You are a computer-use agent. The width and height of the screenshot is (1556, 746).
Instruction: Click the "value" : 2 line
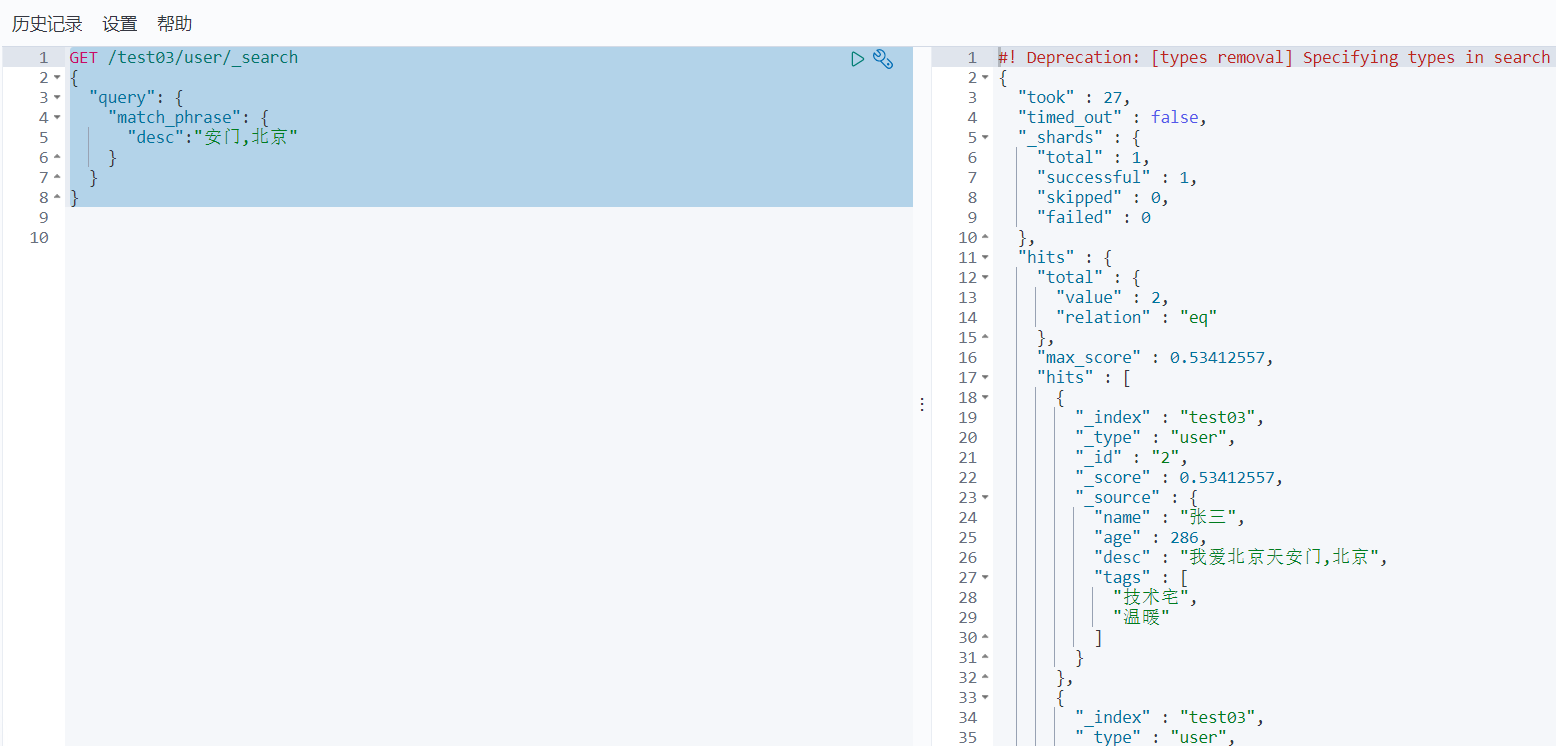click(x=1112, y=298)
